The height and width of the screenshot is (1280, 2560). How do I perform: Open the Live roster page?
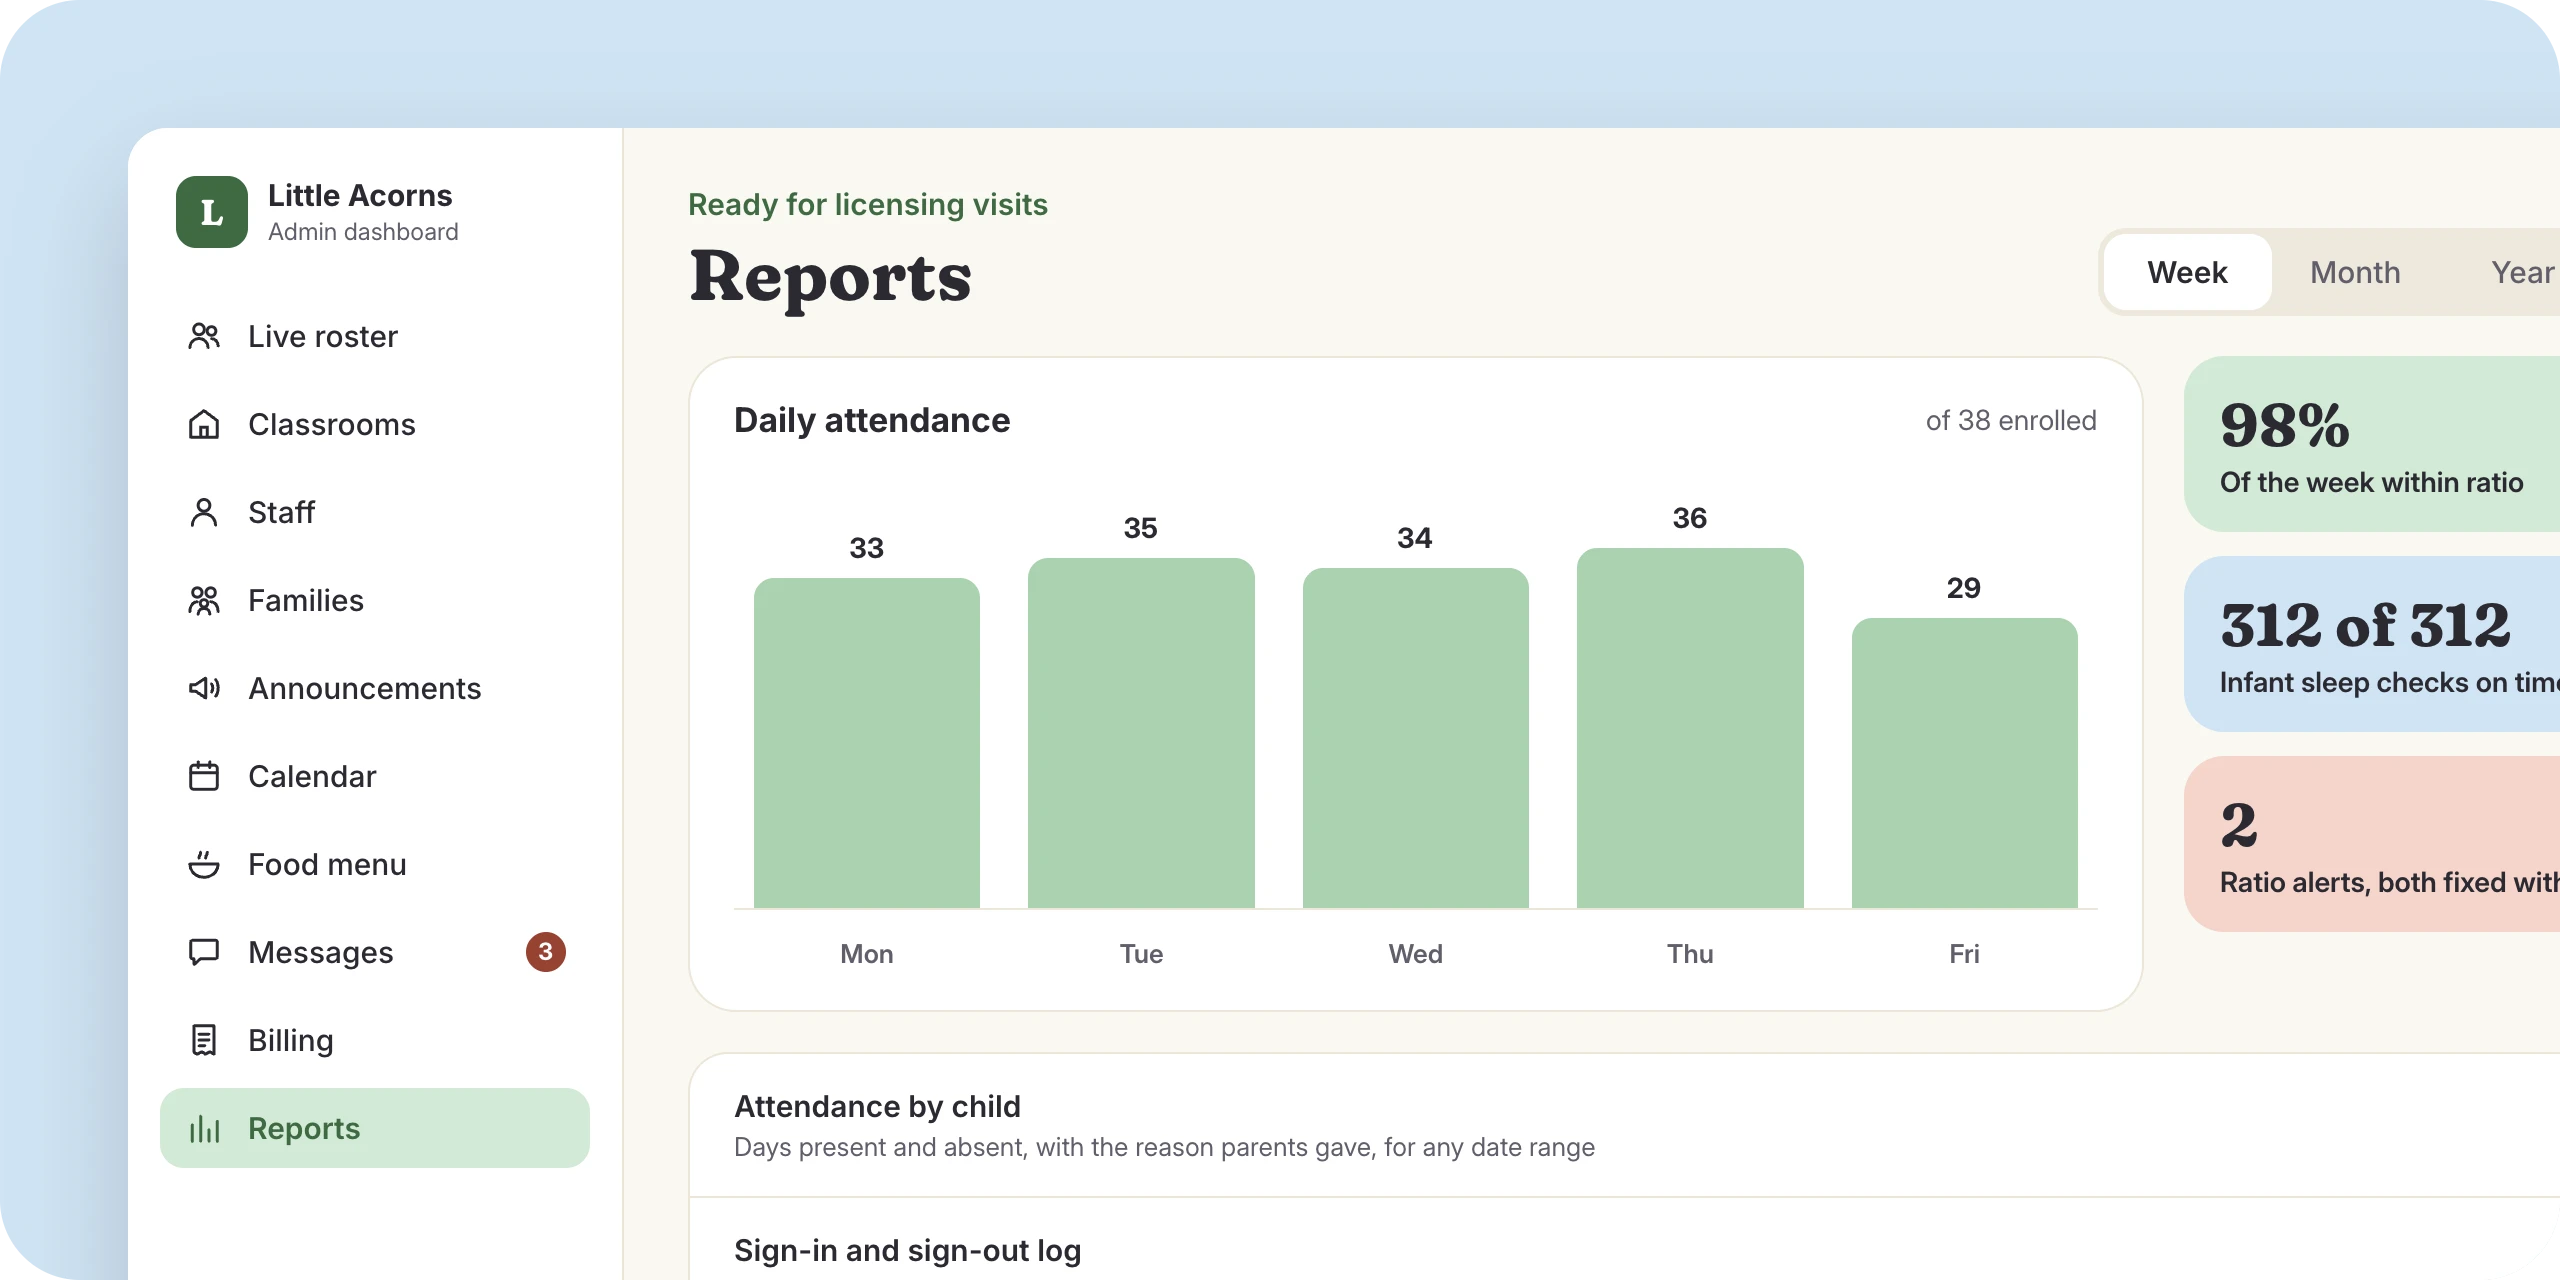(x=375, y=336)
